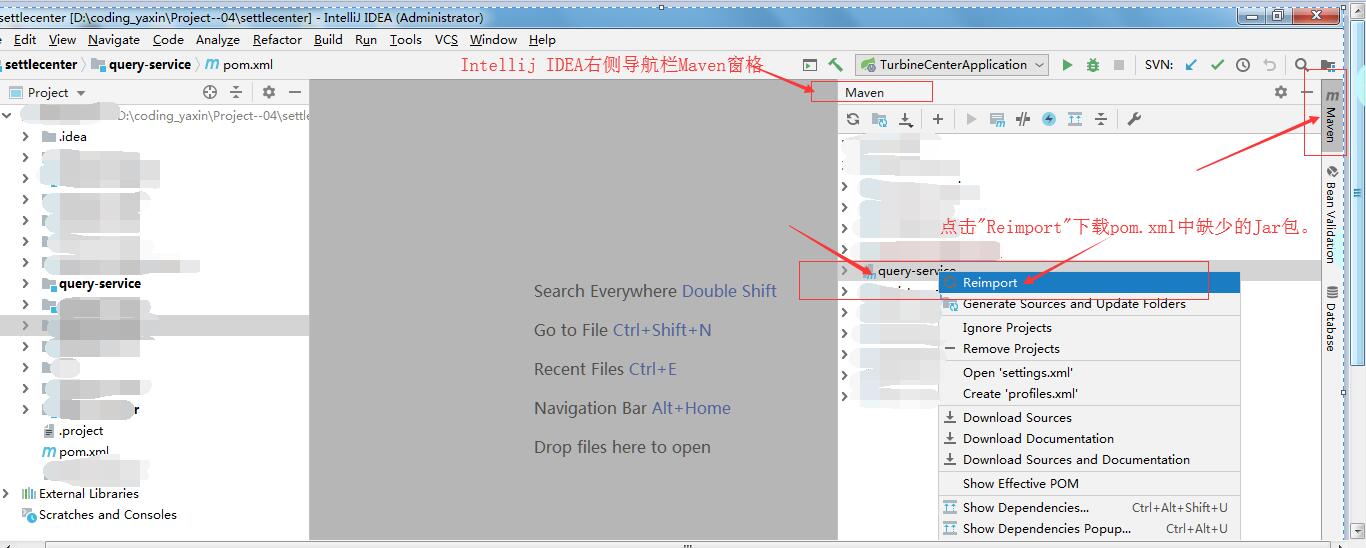
Task: Open the File Edit menu
Action: [25, 40]
